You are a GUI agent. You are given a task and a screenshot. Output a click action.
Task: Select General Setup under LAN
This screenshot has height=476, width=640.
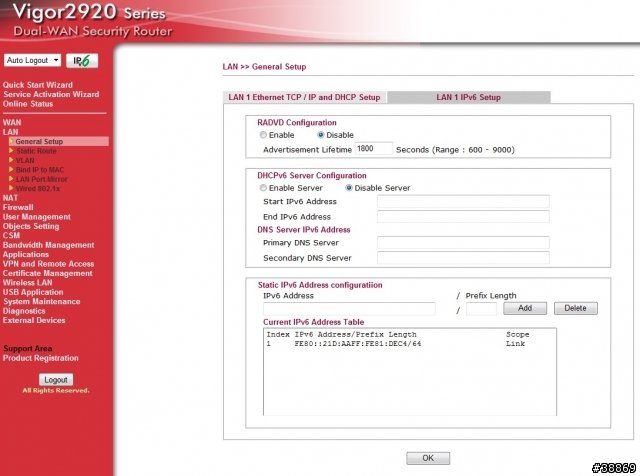tap(39, 142)
